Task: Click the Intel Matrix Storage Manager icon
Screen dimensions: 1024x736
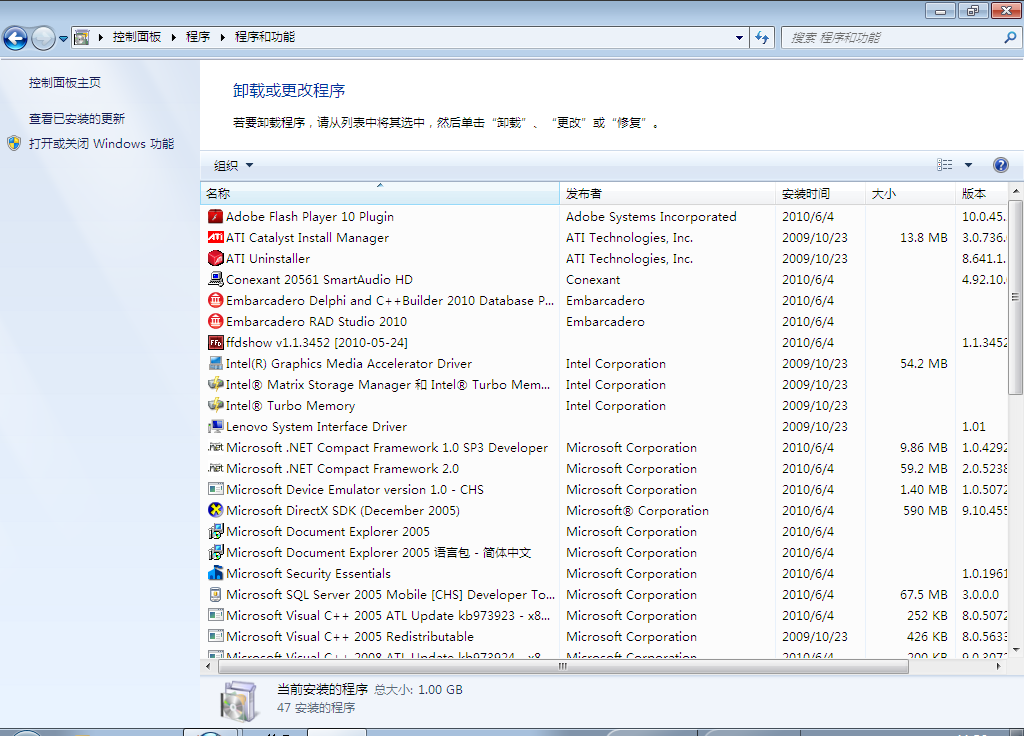Action: click(x=216, y=384)
